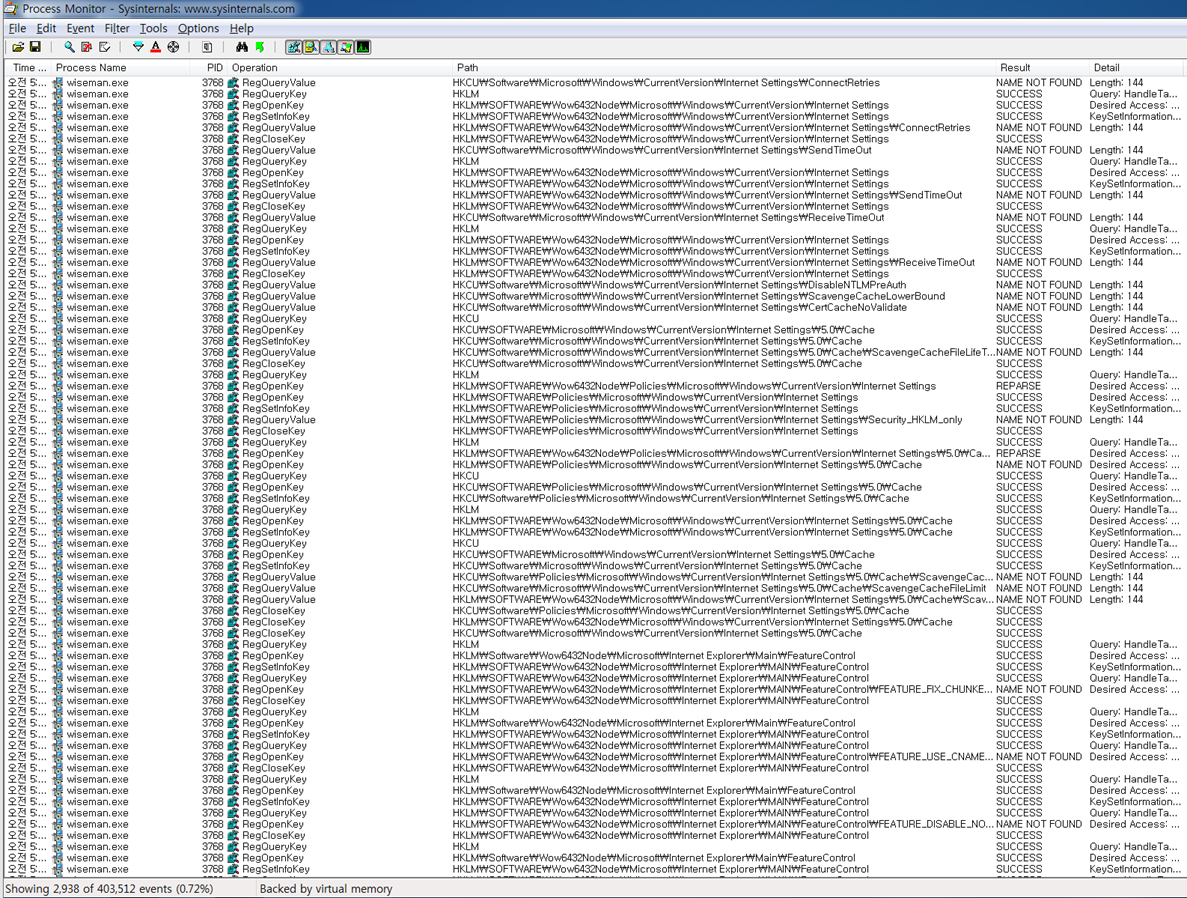The width and height of the screenshot is (1187, 898).
Task: Select the HKCU ConnectRetries path in first row
Action: tap(666, 83)
